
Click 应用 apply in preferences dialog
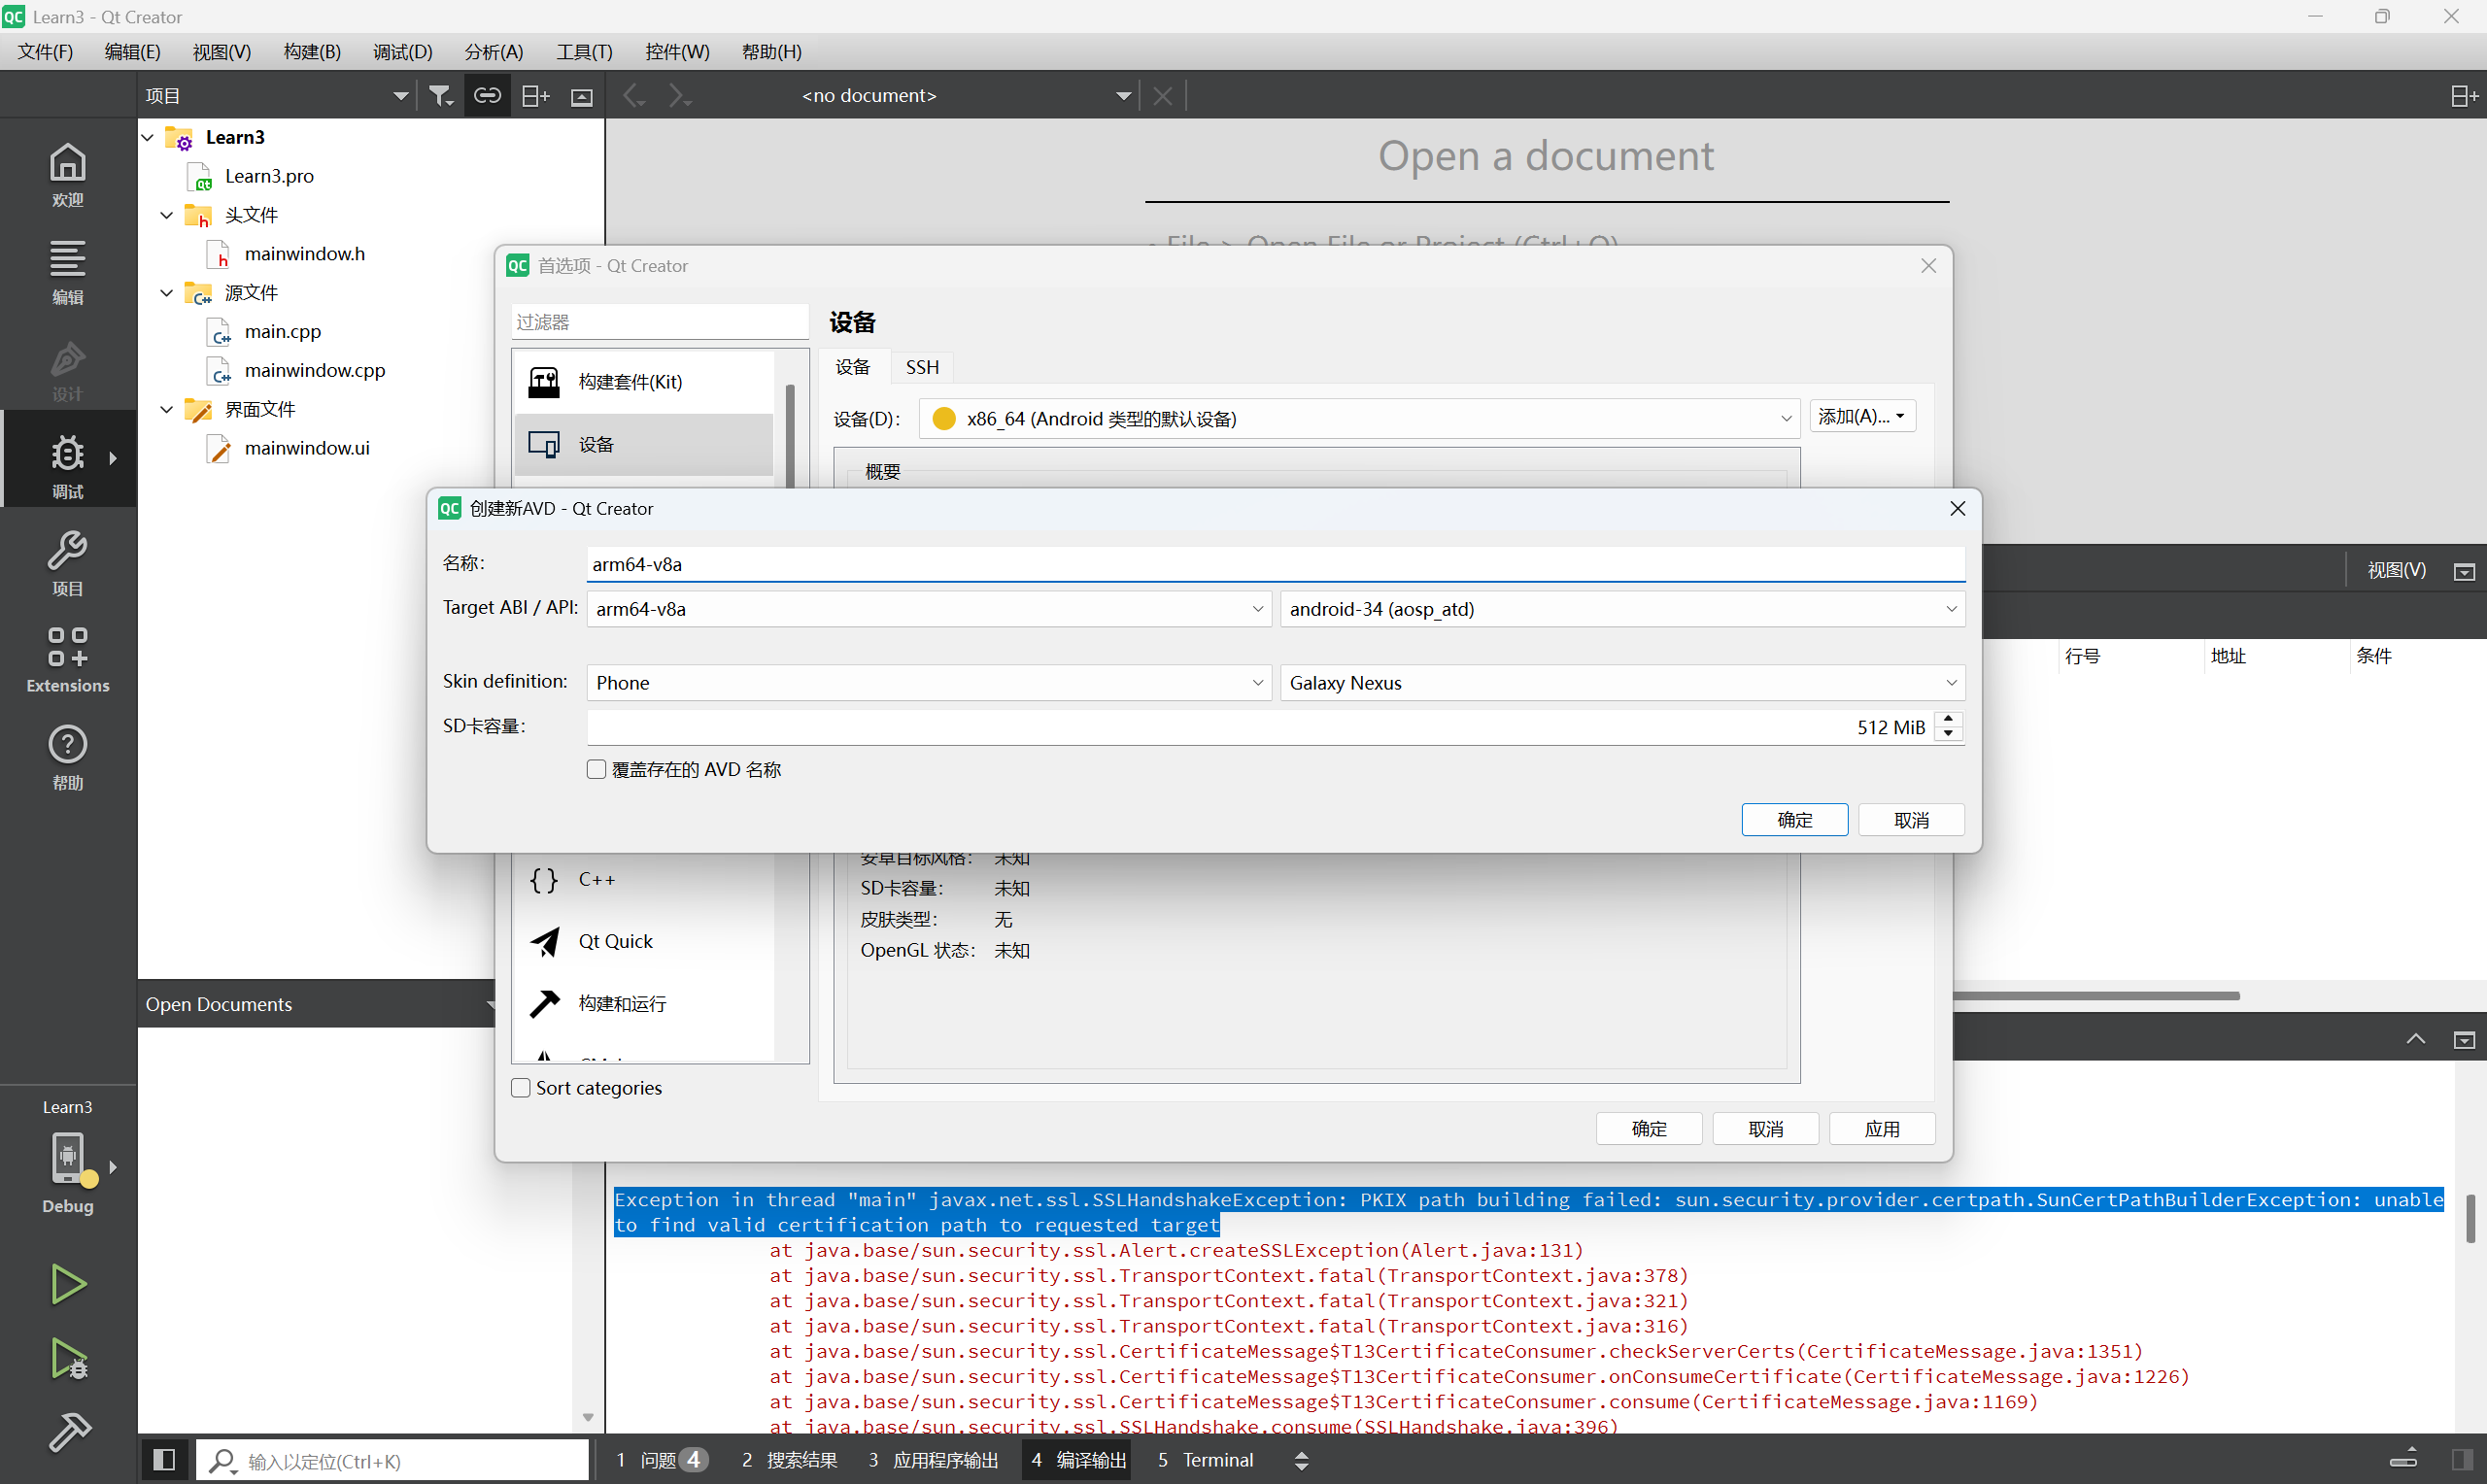(x=1882, y=1129)
